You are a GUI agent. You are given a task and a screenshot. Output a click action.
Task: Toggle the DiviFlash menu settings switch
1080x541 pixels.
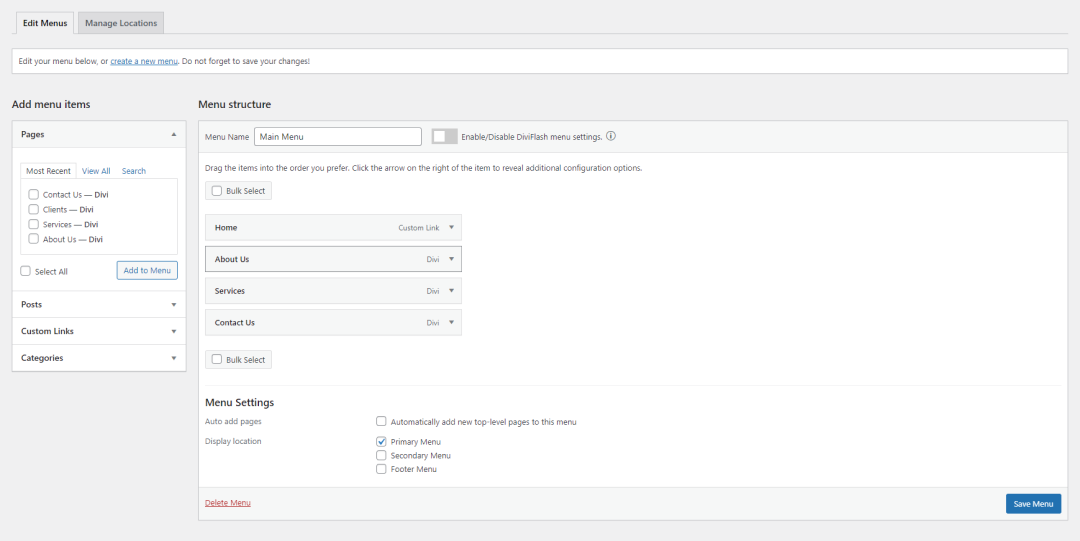pyautogui.click(x=444, y=136)
